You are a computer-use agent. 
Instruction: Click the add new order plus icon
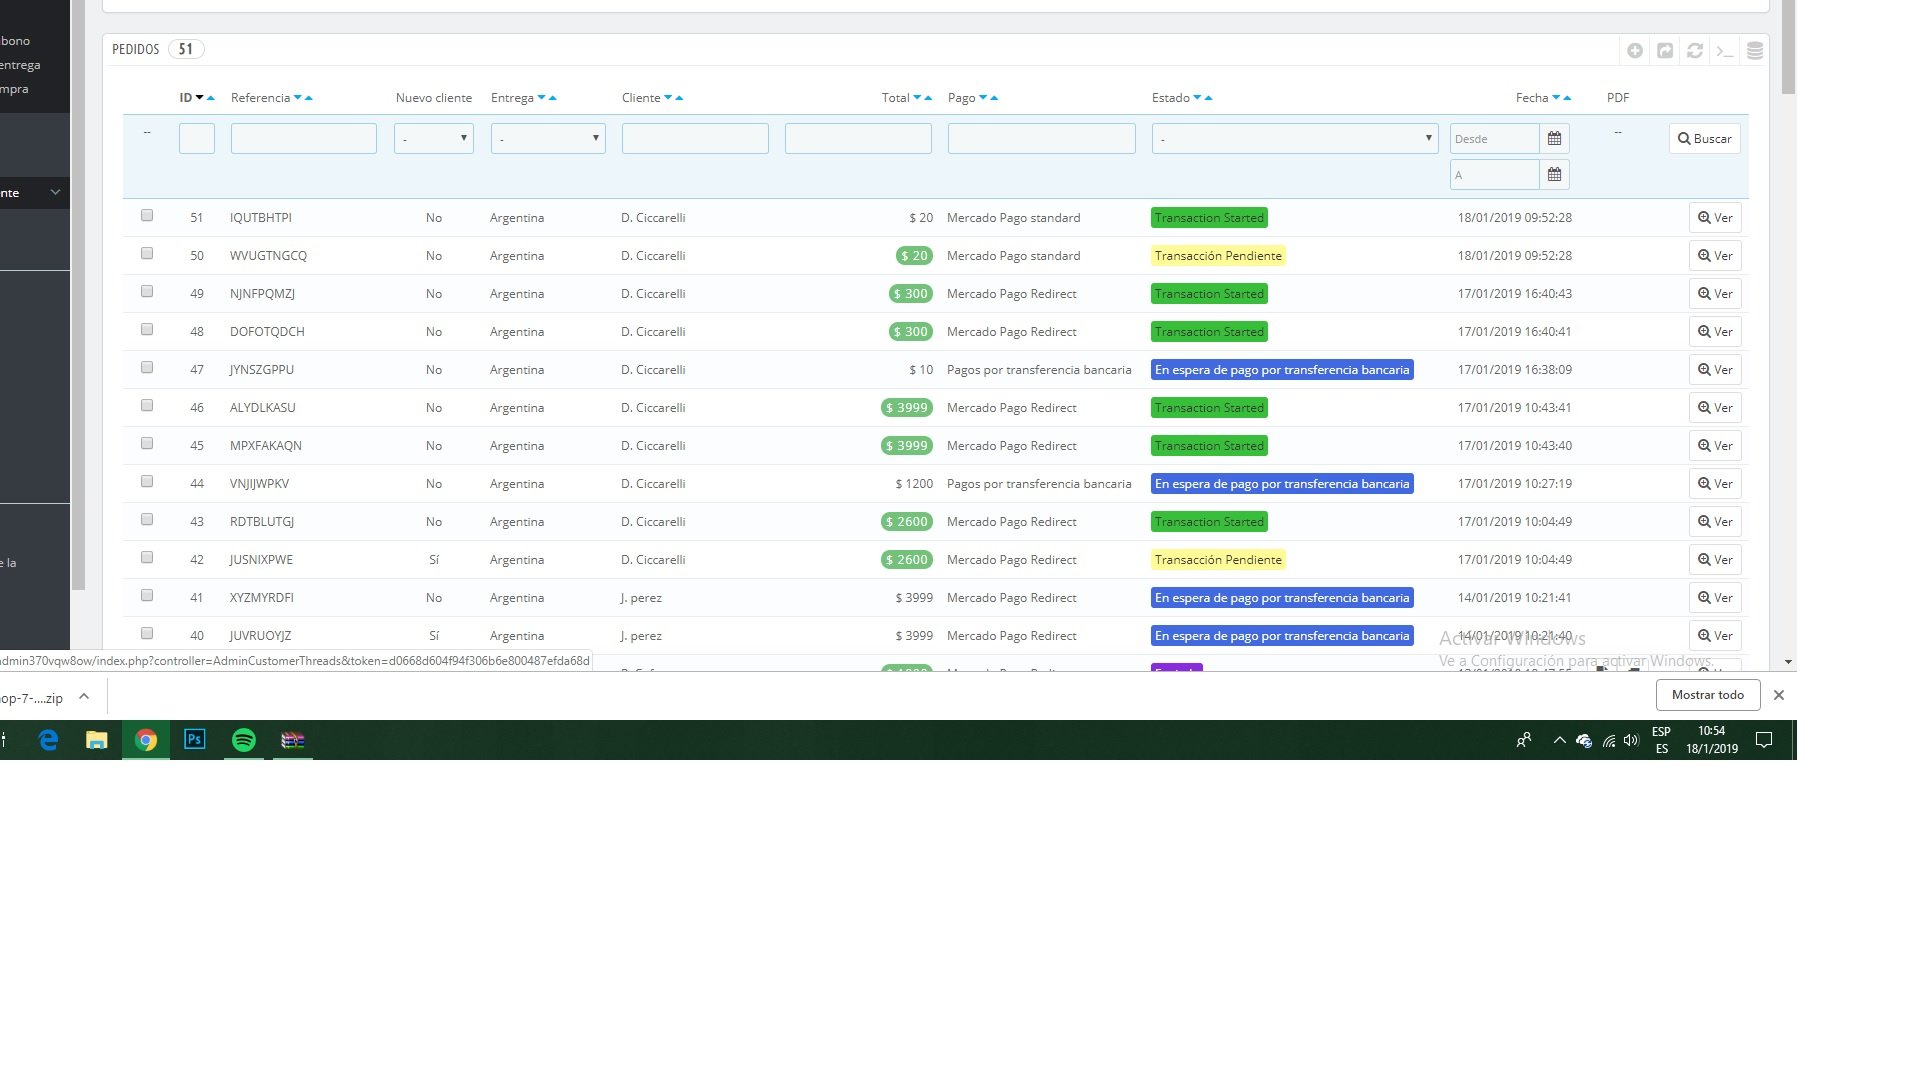[x=1635, y=50]
